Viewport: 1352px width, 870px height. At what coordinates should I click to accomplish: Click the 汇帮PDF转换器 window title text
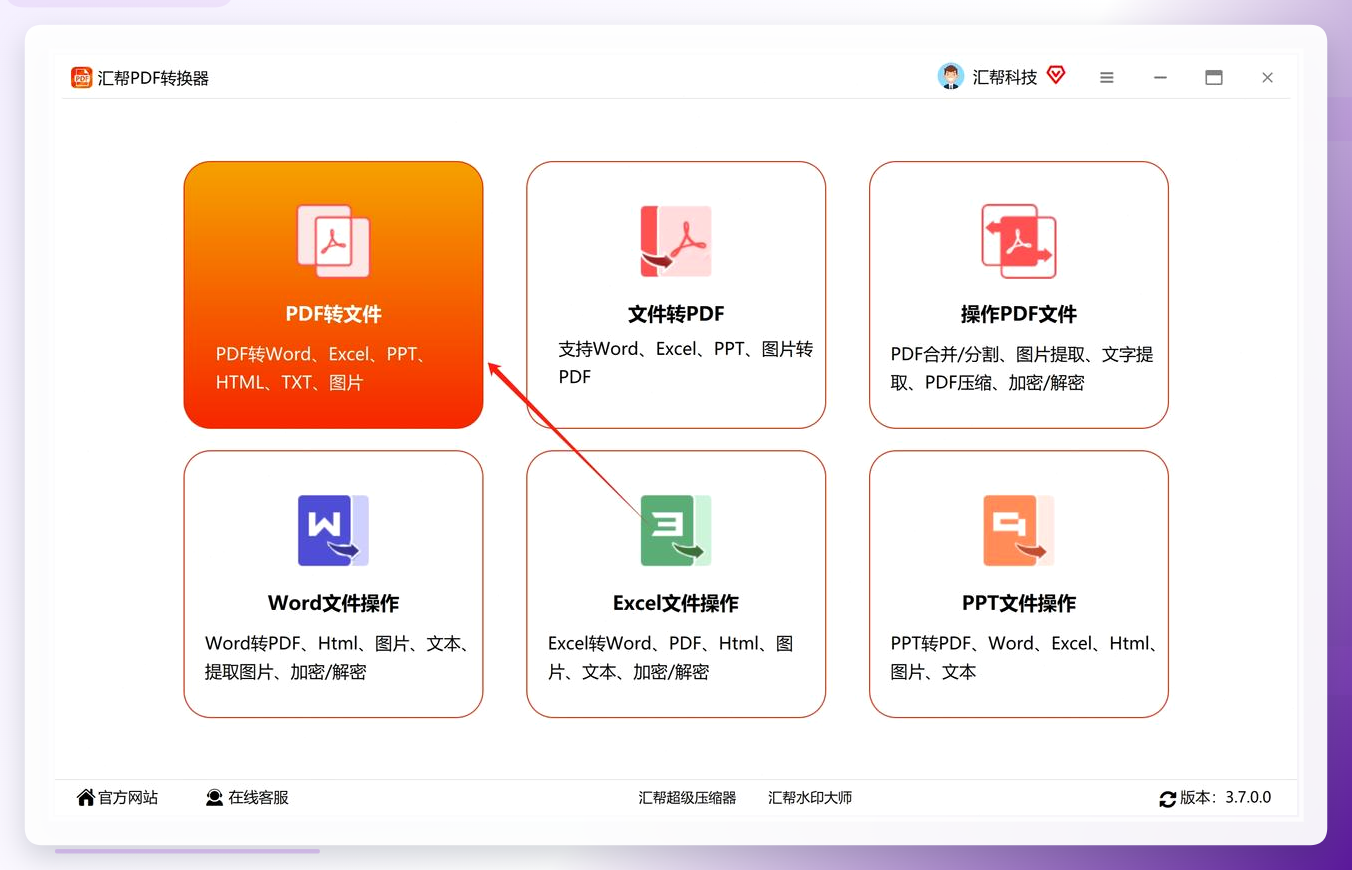click(x=153, y=78)
